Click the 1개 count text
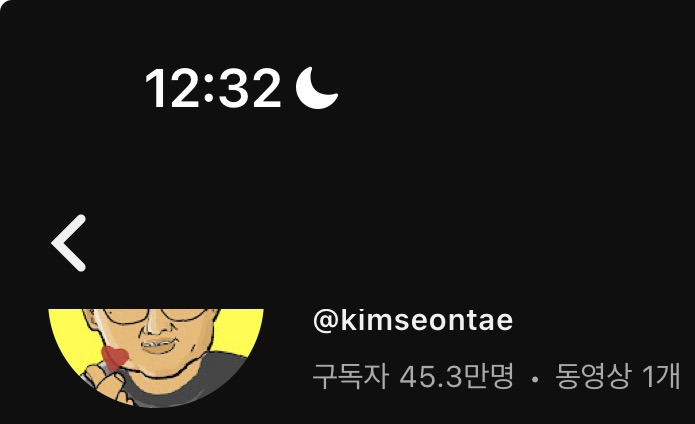The height and width of the screenshot is (424, 695). point(661,376)
